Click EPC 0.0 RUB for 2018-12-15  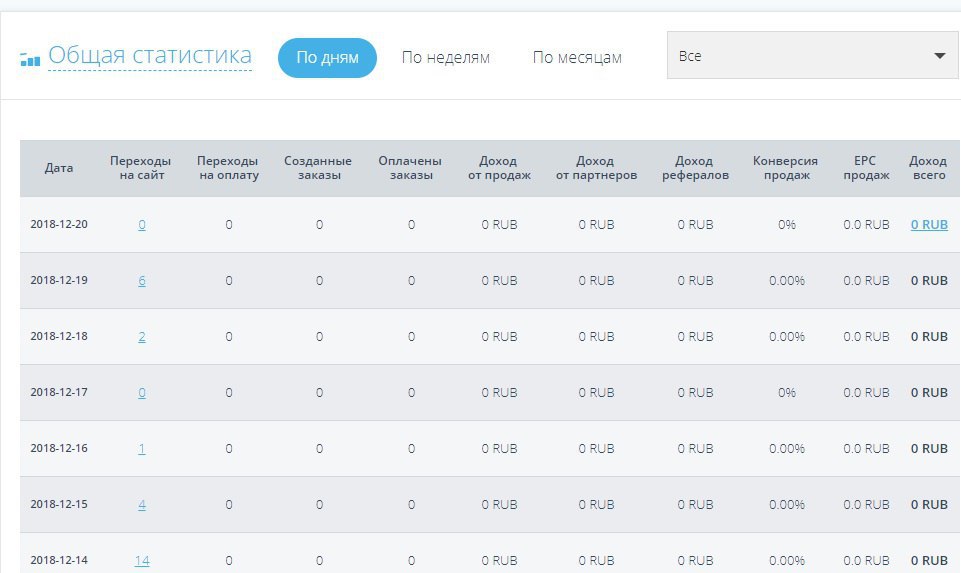[866, 505]
